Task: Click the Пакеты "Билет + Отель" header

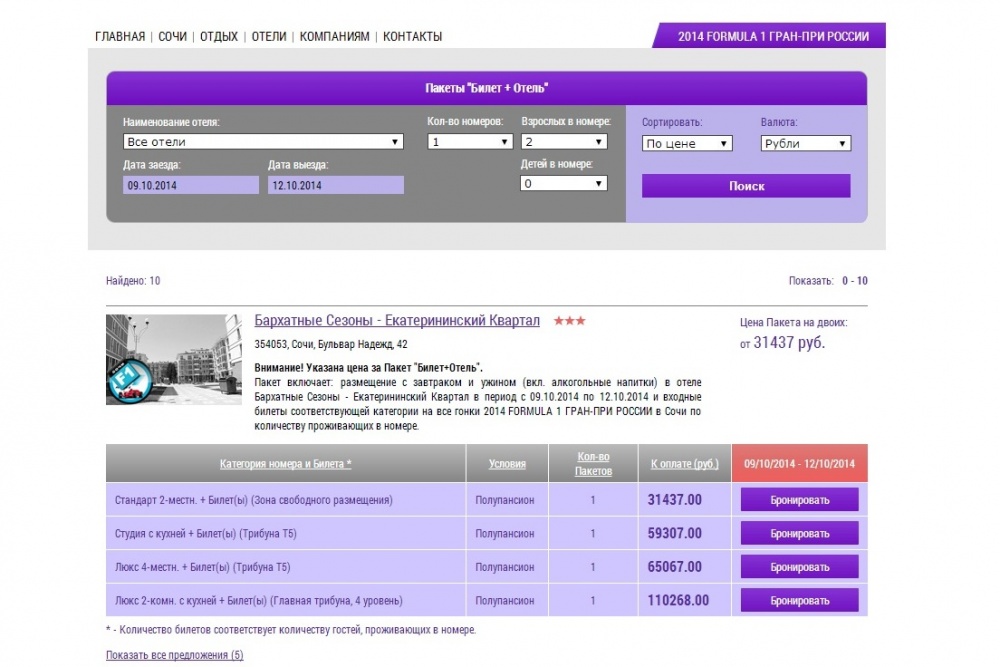Action: [487, 88]
